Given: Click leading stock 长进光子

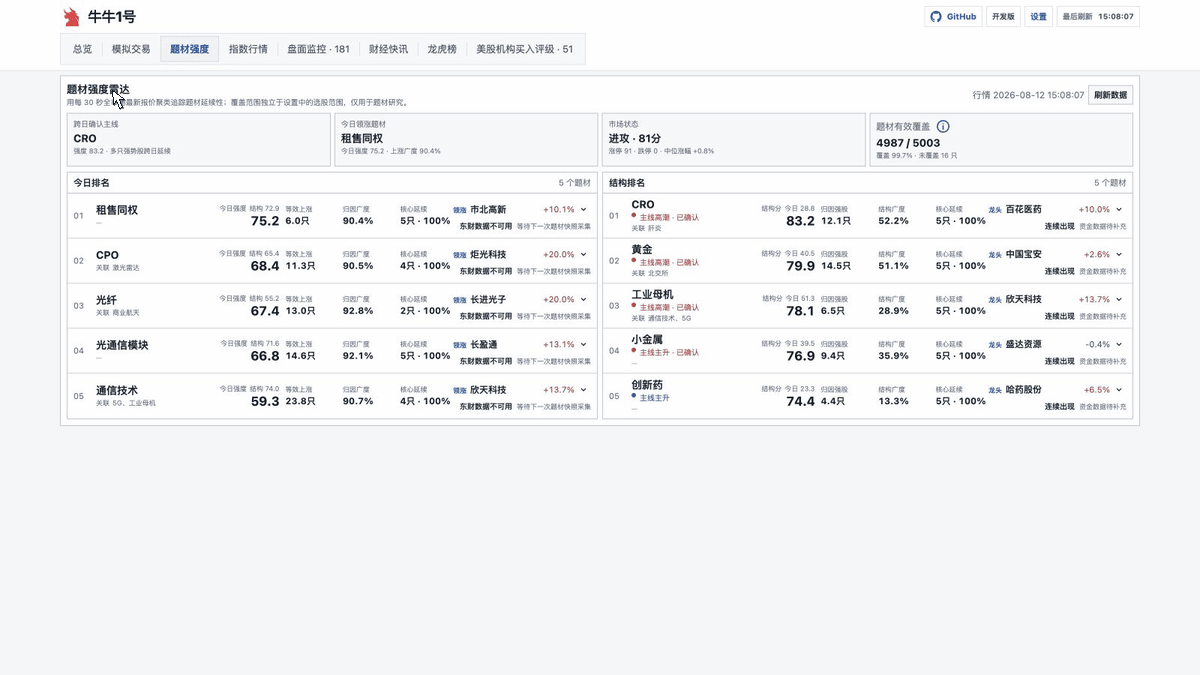Looking at the screenshot, I should (x=488, y=300).
